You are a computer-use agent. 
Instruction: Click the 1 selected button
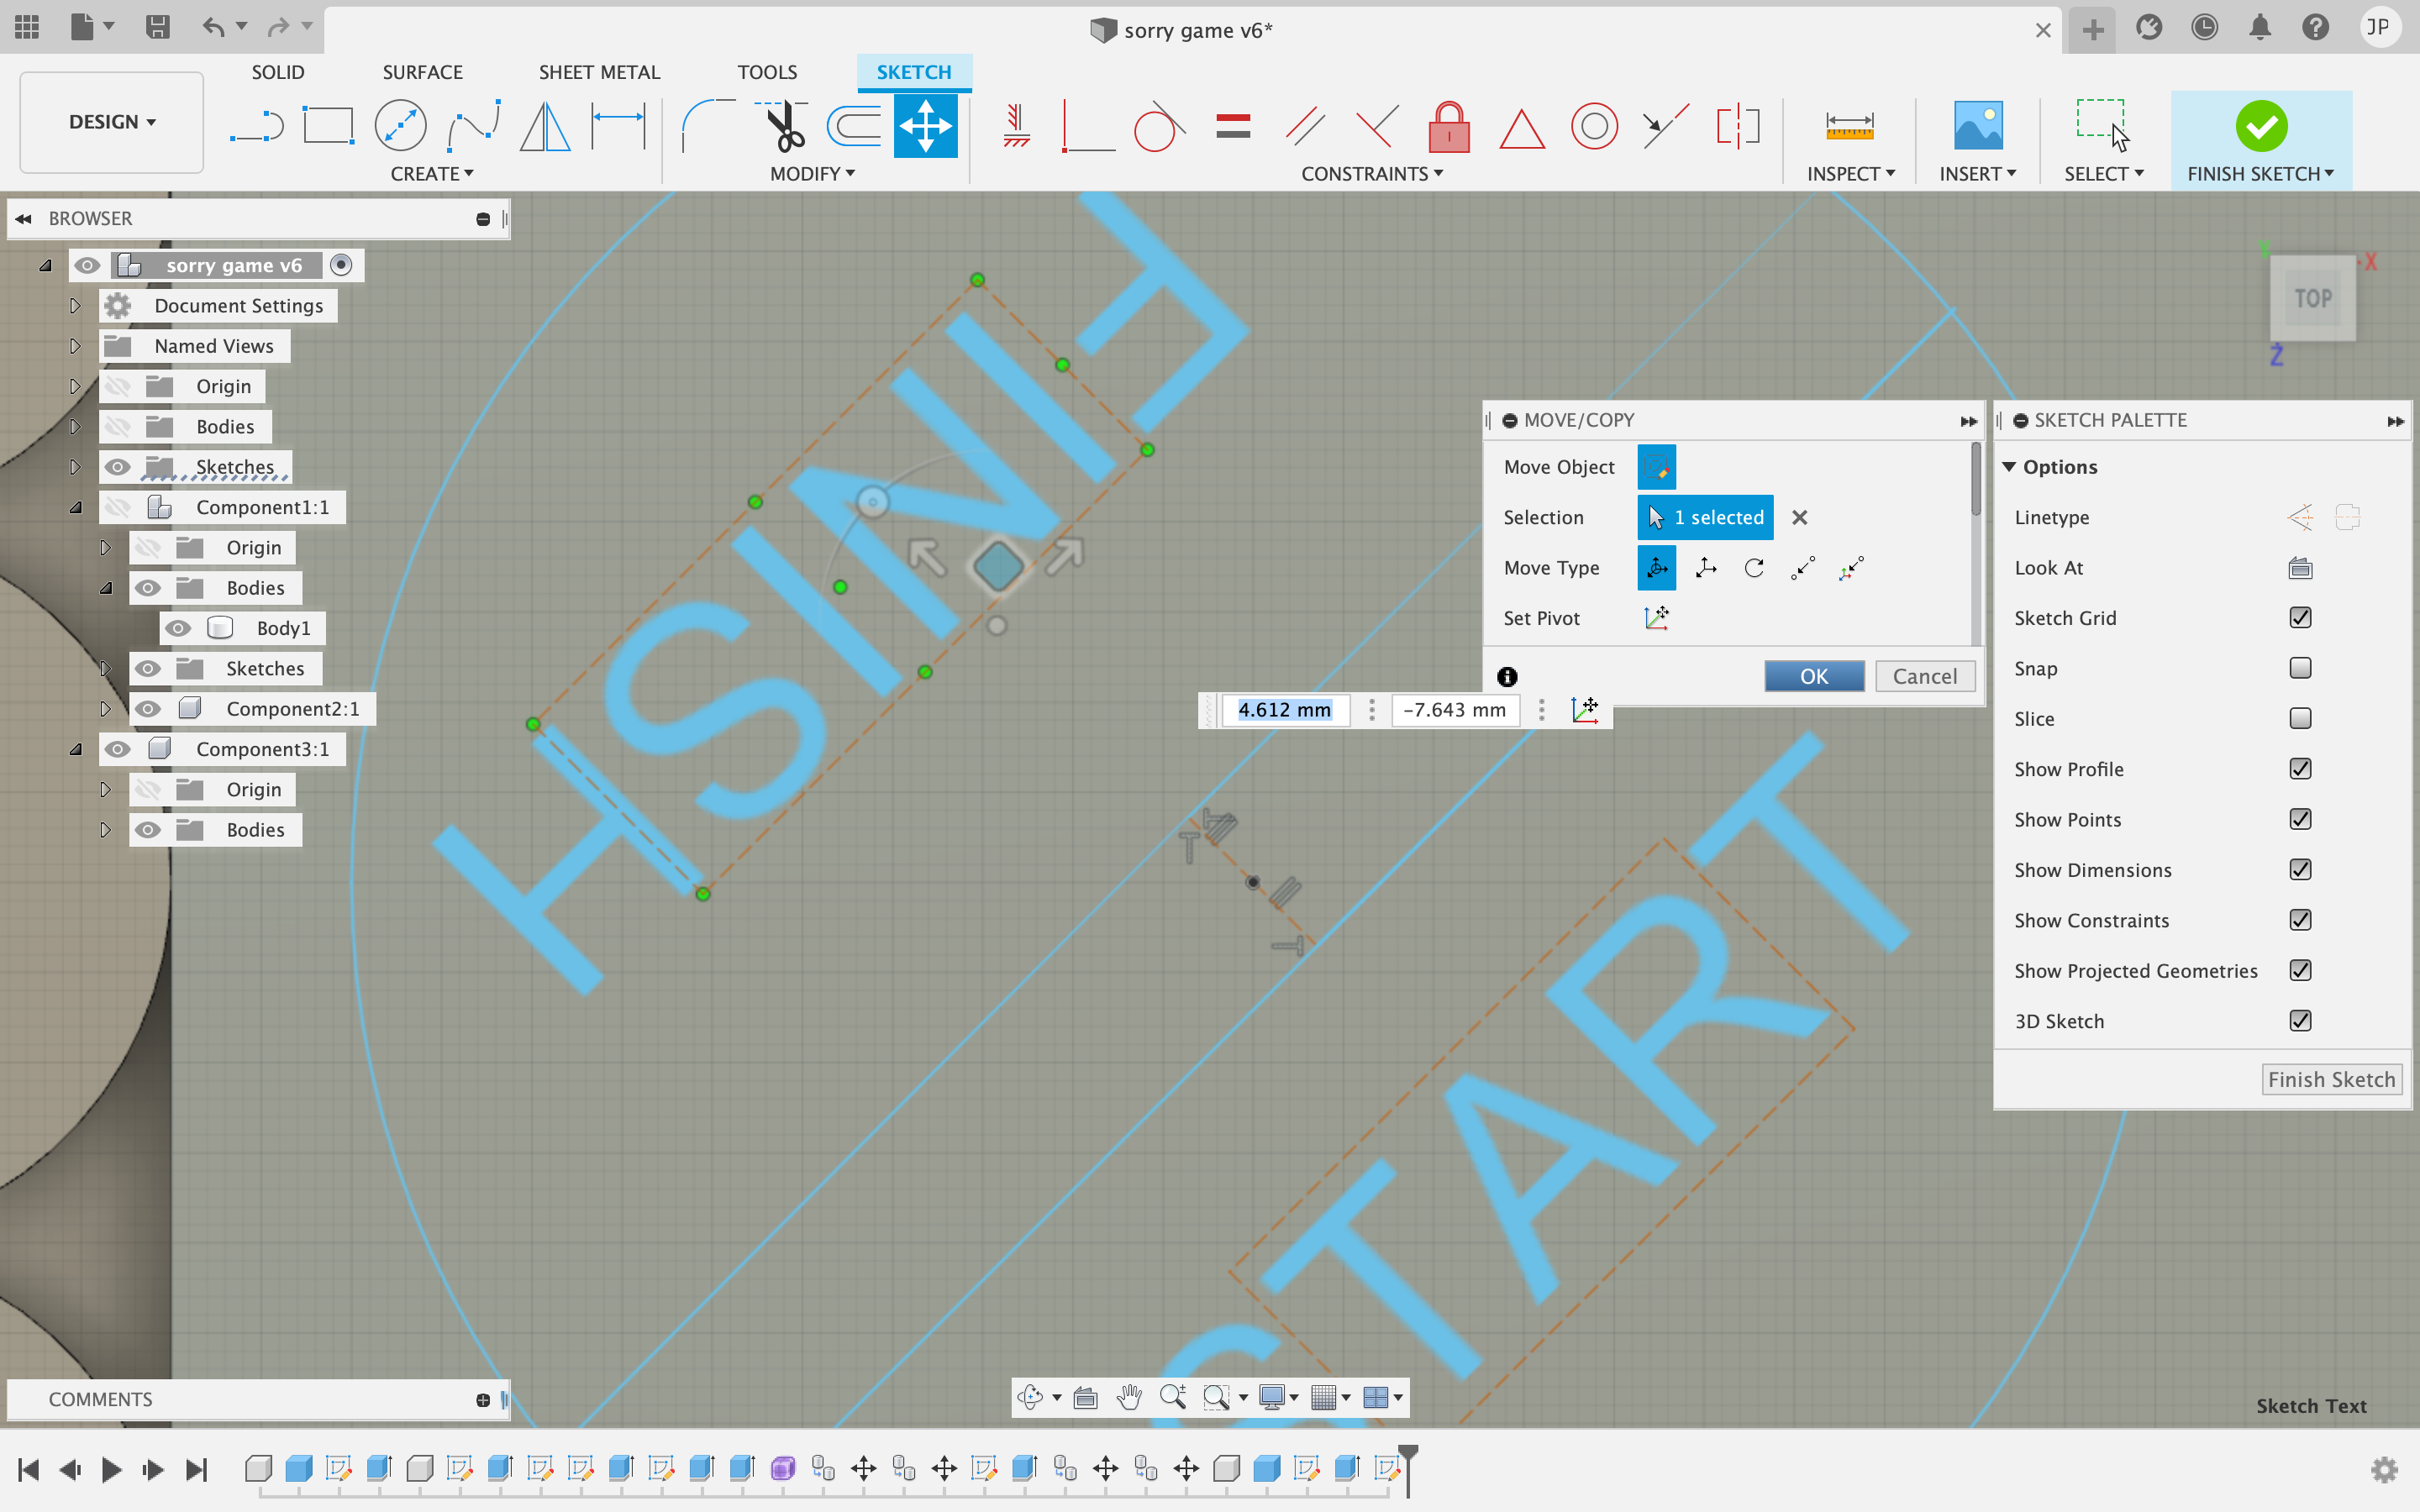(x=1705, y=517)
